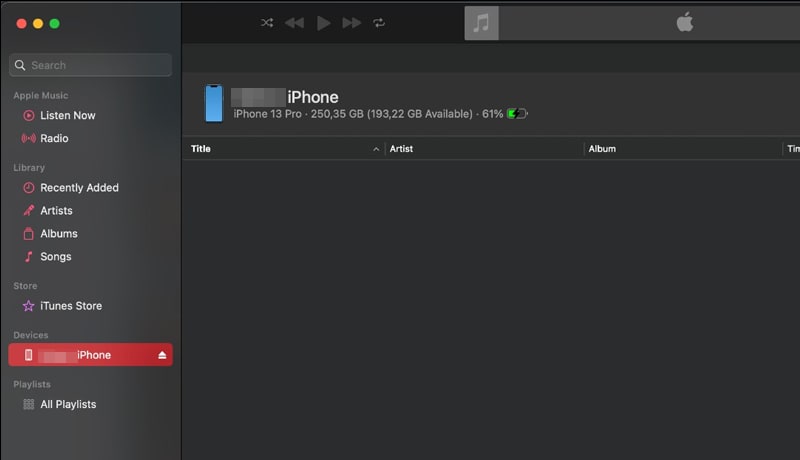The height and width of the screenshot is (460, 800).
Task: Click the Albums icon
Action: point(29,234)
